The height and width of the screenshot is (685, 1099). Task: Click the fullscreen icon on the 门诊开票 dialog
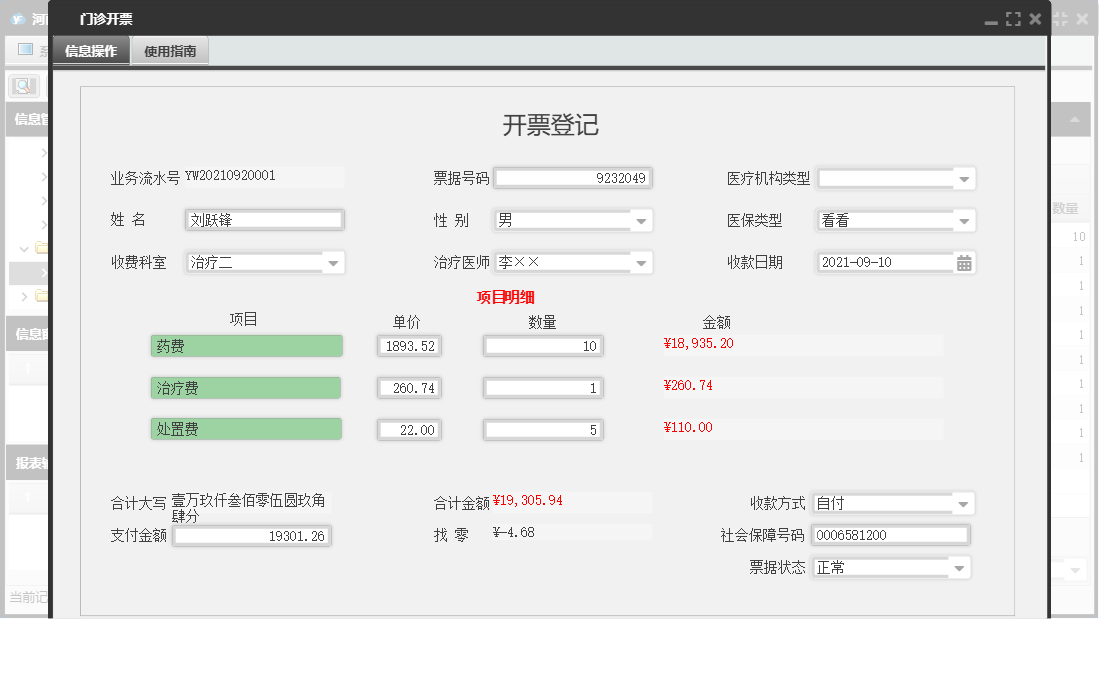[1013, 18]
